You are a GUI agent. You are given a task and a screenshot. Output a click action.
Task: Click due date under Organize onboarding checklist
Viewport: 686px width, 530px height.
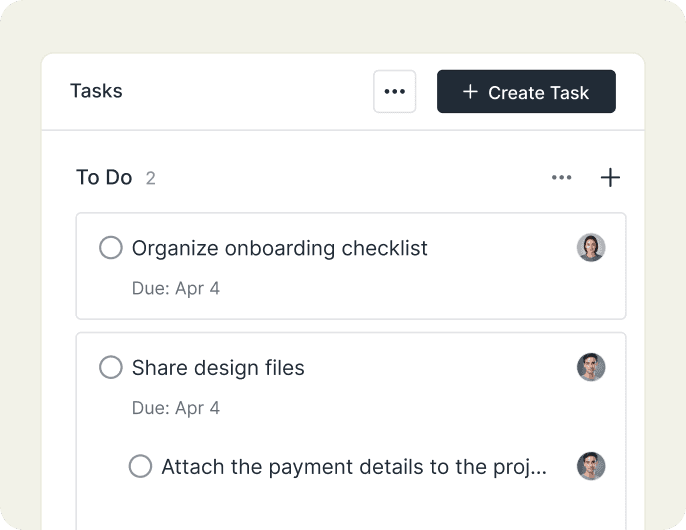click(x=176, y=289)
